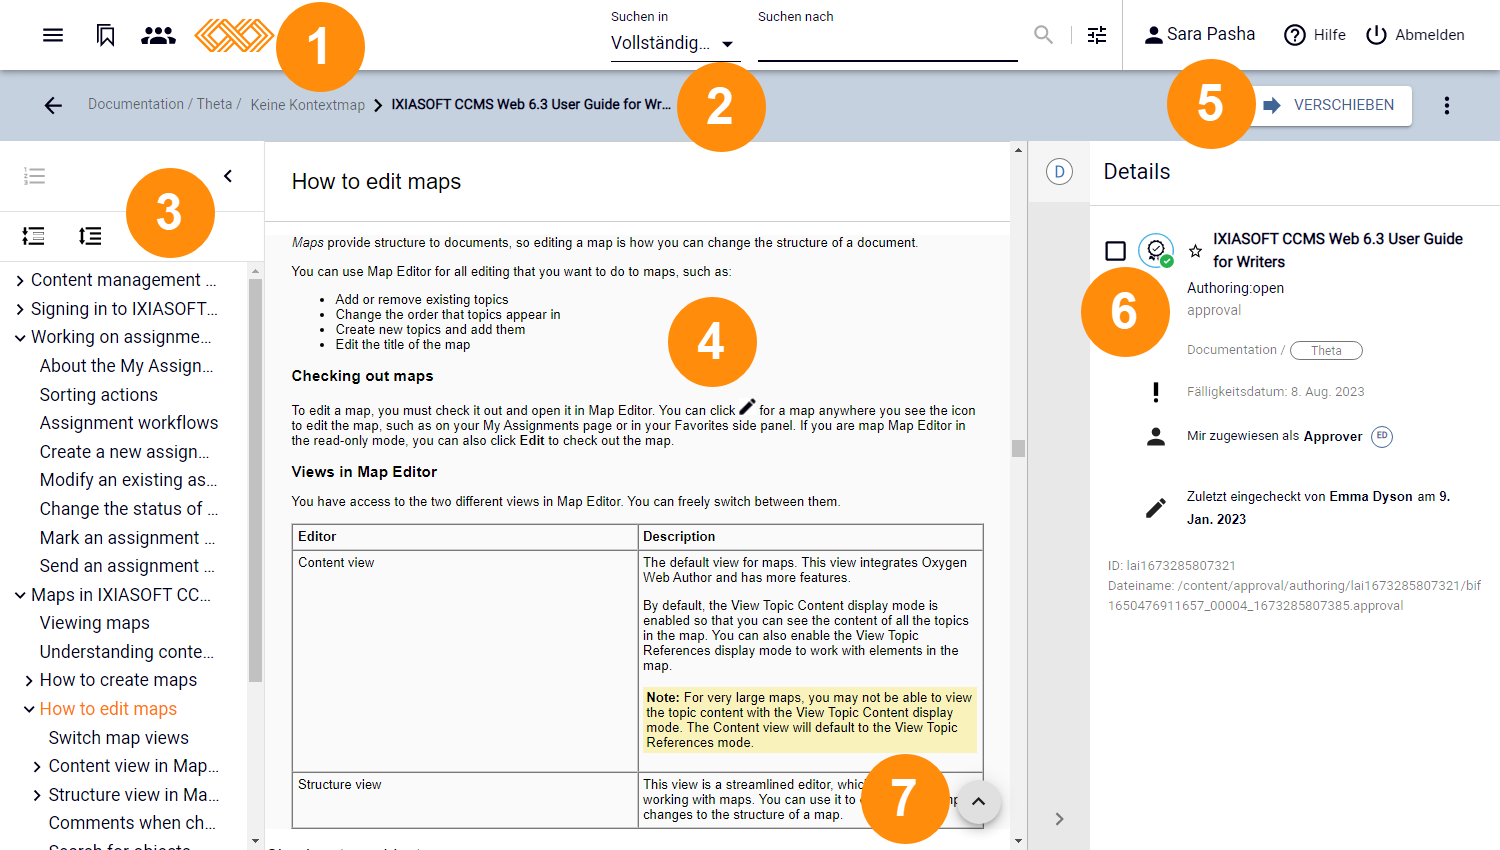Expand the Content view in Map node
The width and height of the screenshot is (1500, 850).
pyautogui.click(x=38, y=766)
